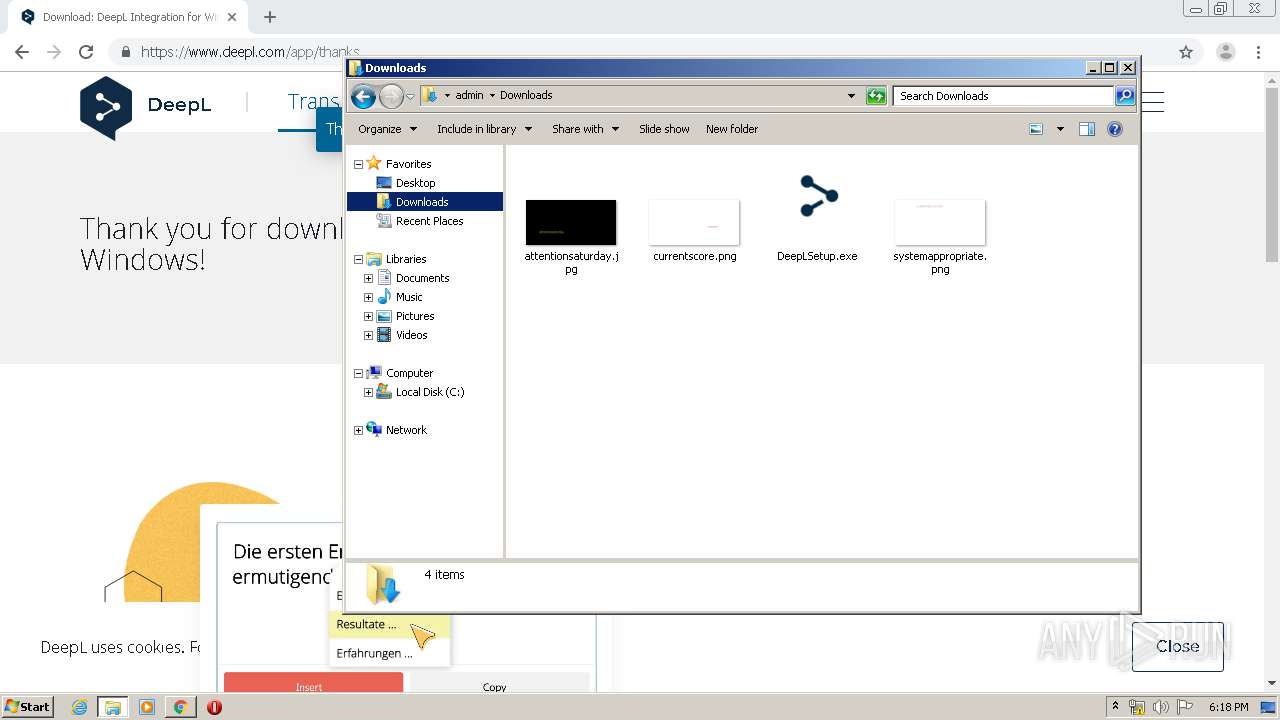
Task: Expand the Pictures library node
Action: (368, 316)
